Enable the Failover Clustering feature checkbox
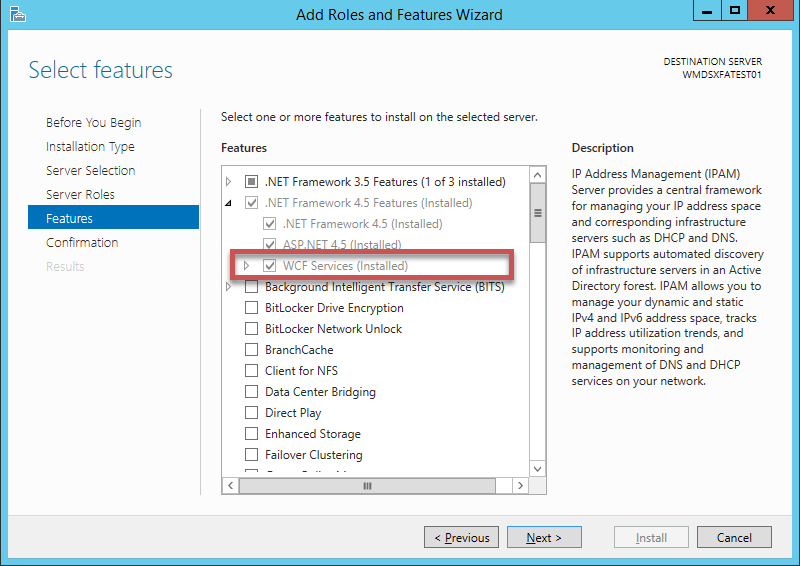This screenshot has height=566, width=800. pyautogui.click(x=251, y=455)
